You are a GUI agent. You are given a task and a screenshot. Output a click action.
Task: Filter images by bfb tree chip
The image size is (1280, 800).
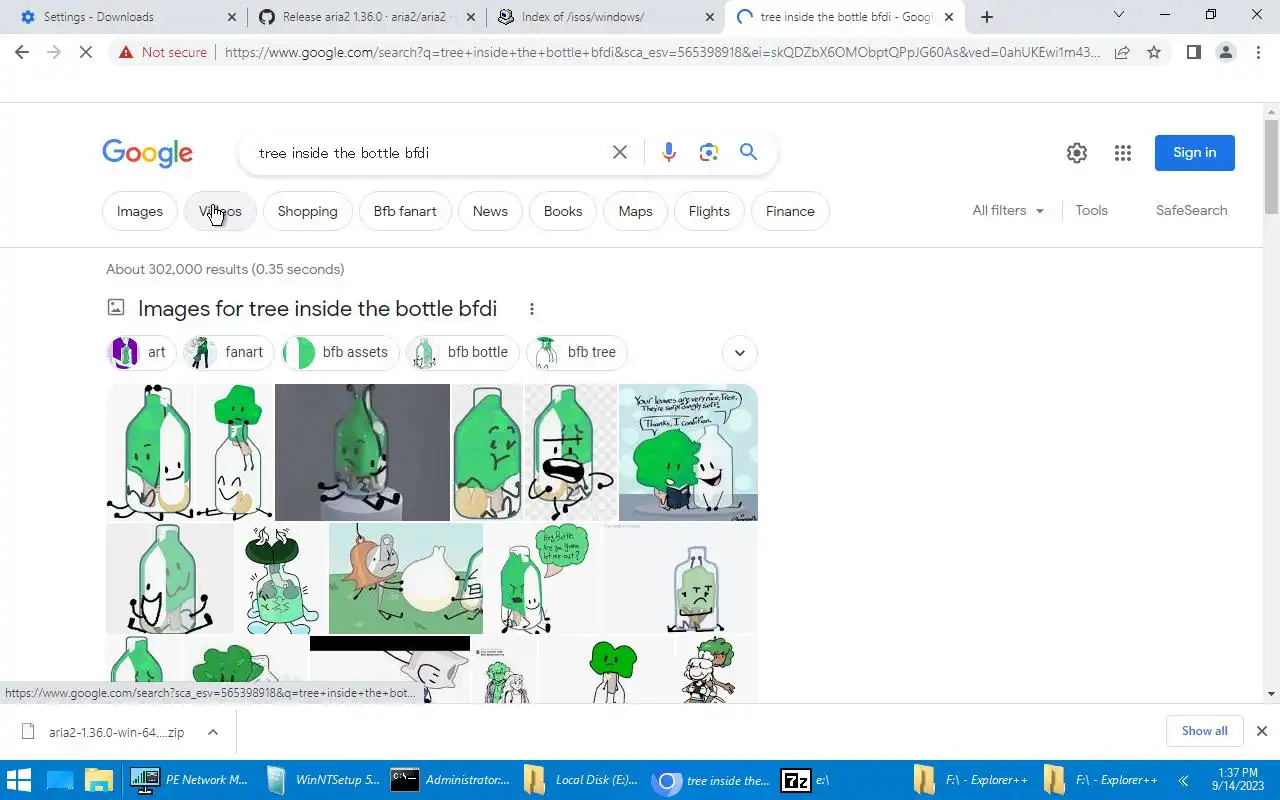(577, 352)
